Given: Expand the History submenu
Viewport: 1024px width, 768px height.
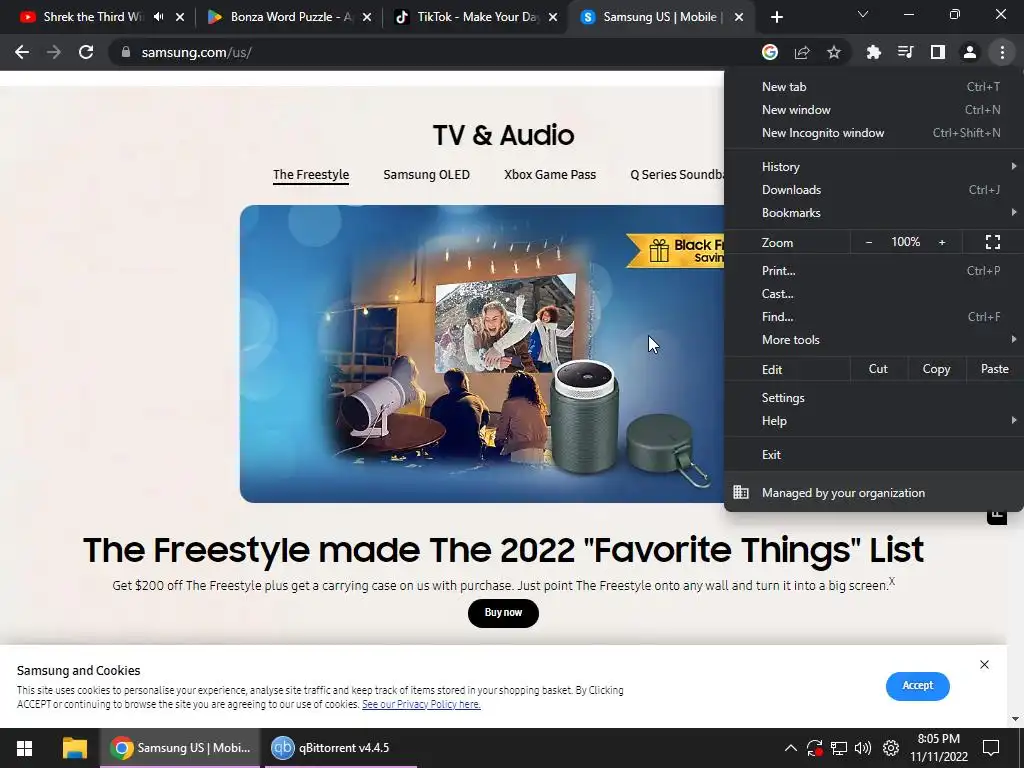Looking at the screenshot, I should coord(874,167).
